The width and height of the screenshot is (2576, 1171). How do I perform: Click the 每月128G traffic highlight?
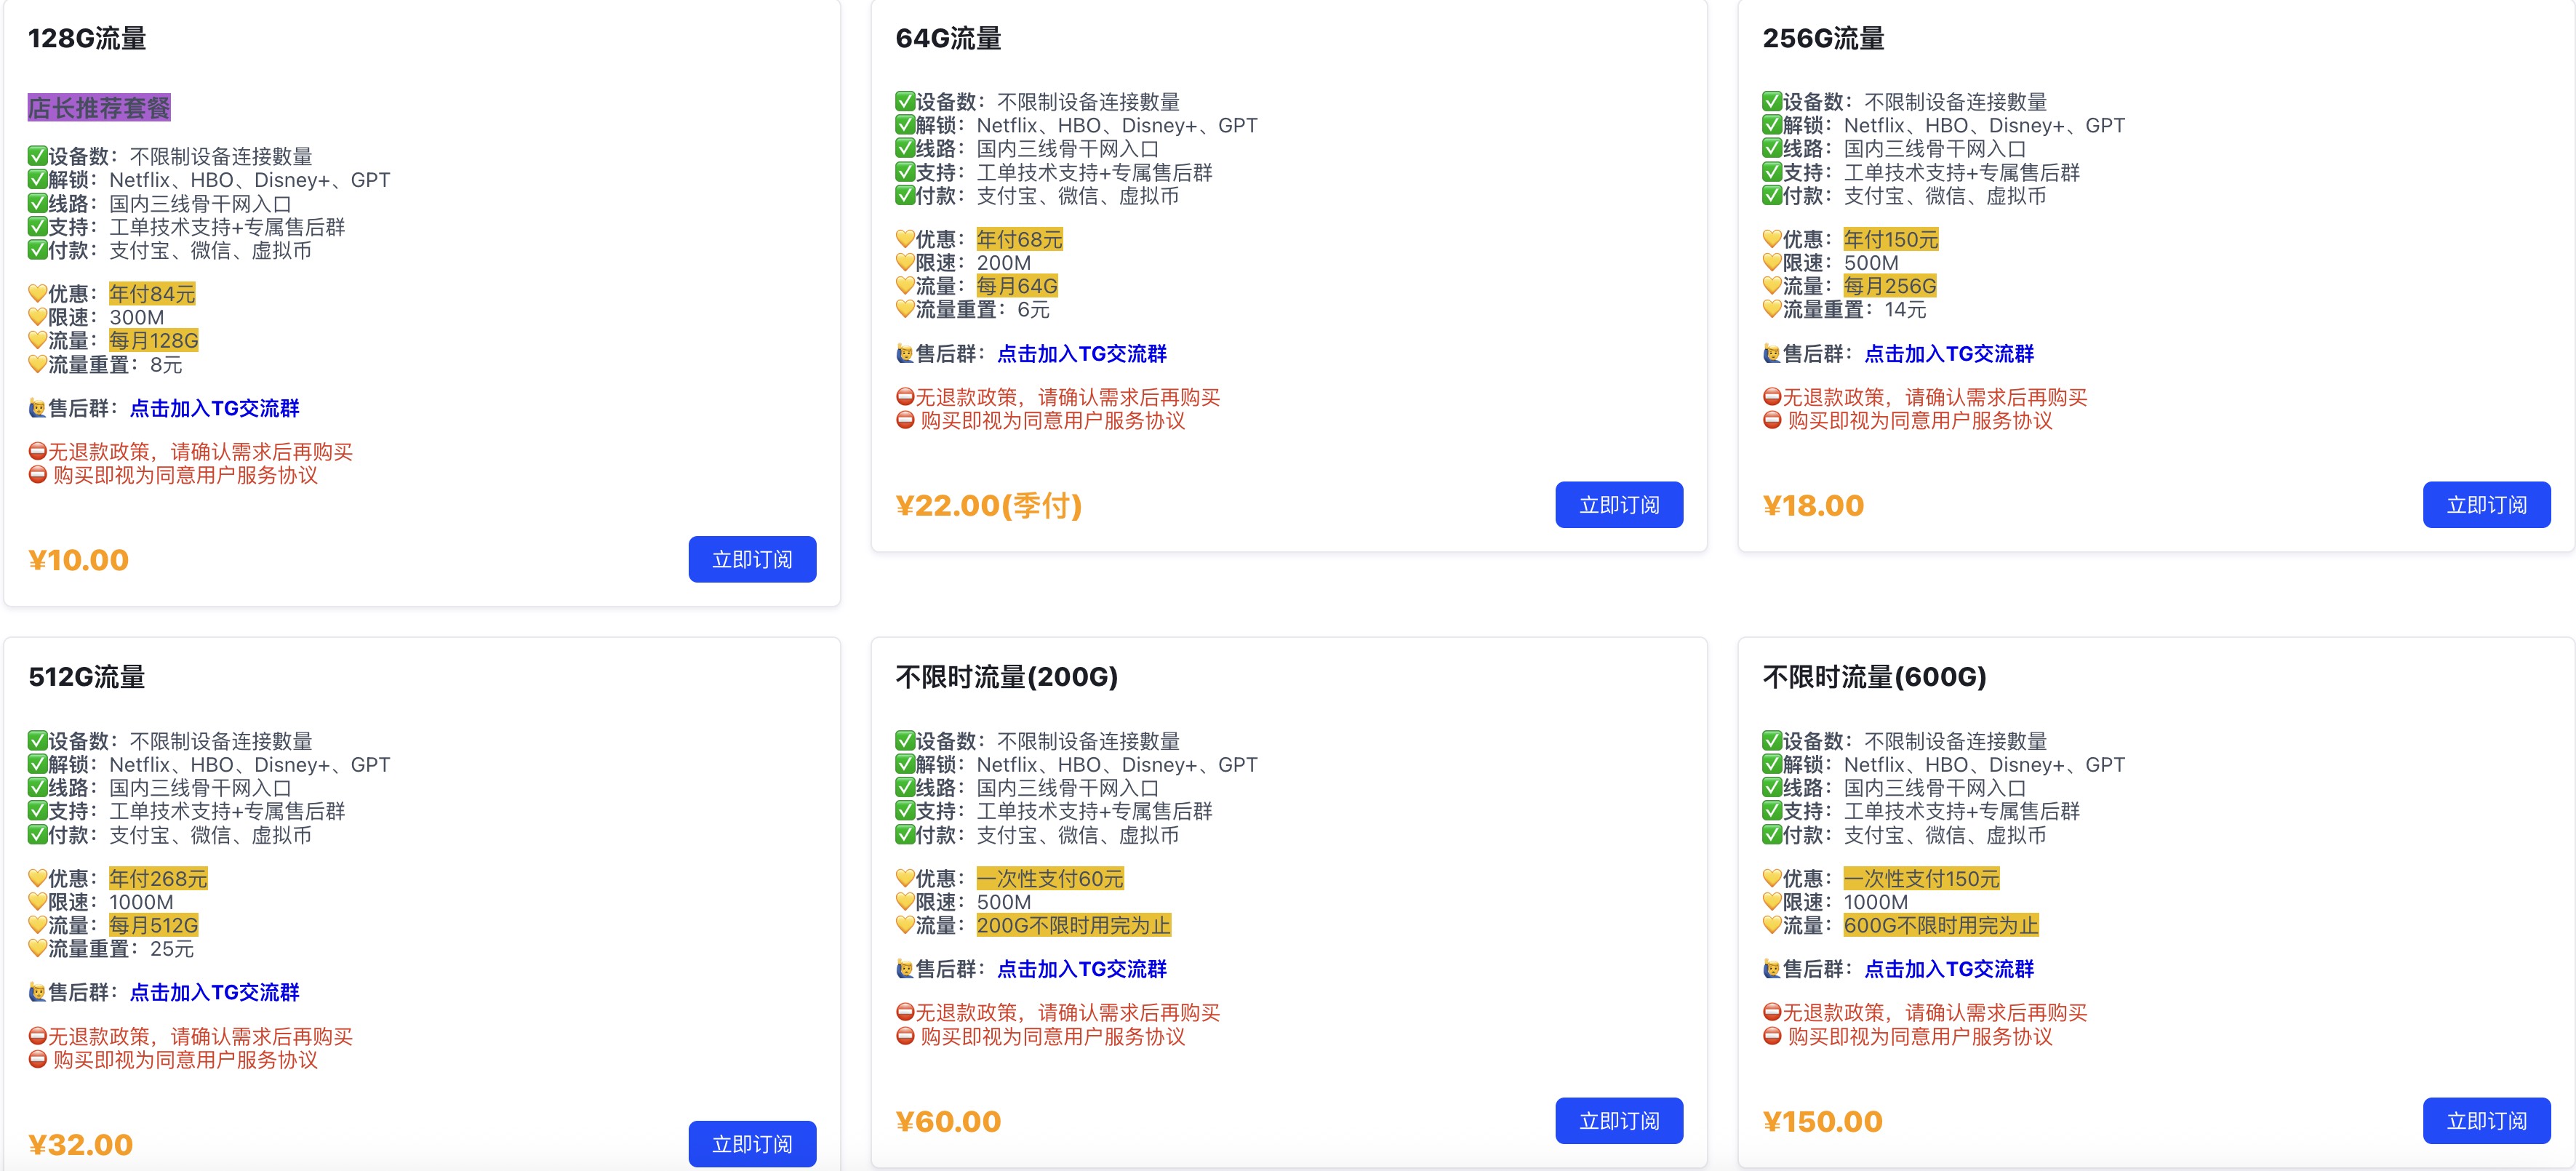(154, 341)
